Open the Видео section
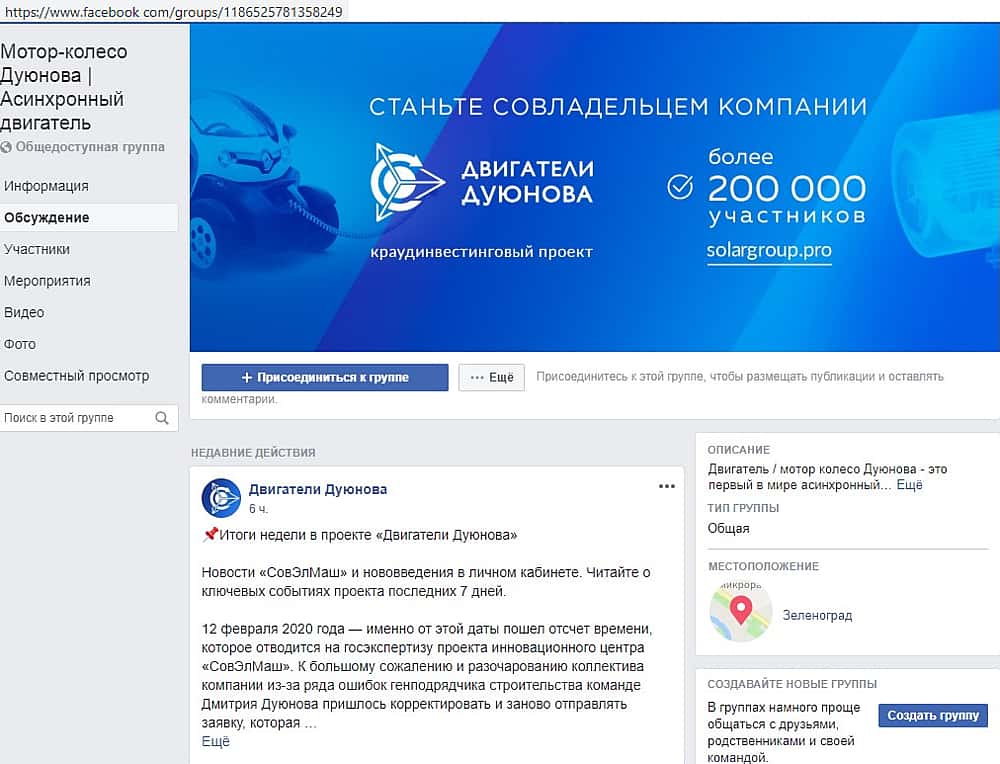The image size is (1000, 764). (24, 312)
